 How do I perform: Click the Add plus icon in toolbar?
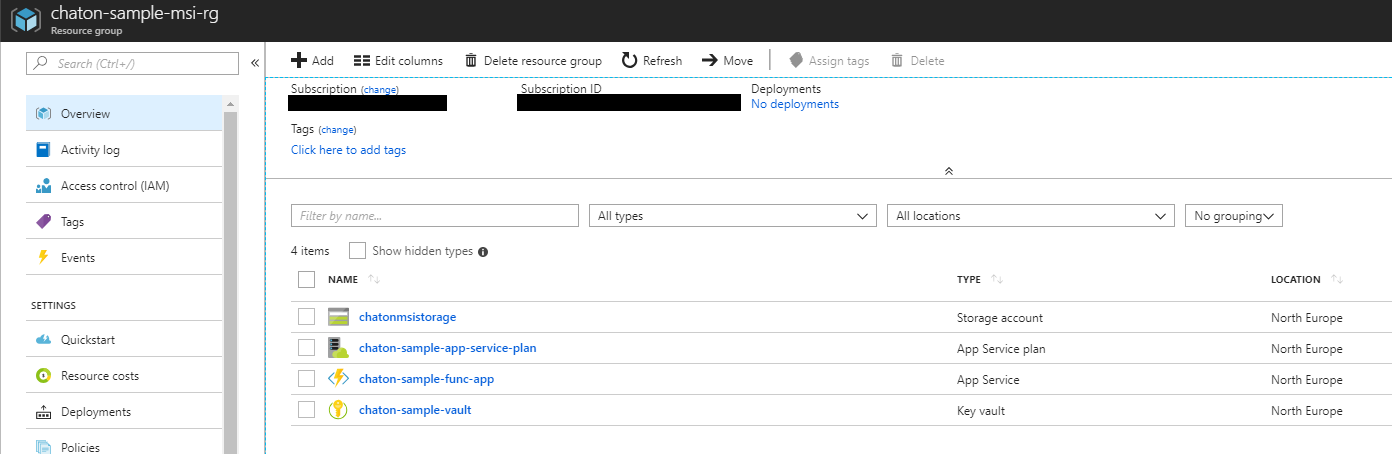coord(298,61)
